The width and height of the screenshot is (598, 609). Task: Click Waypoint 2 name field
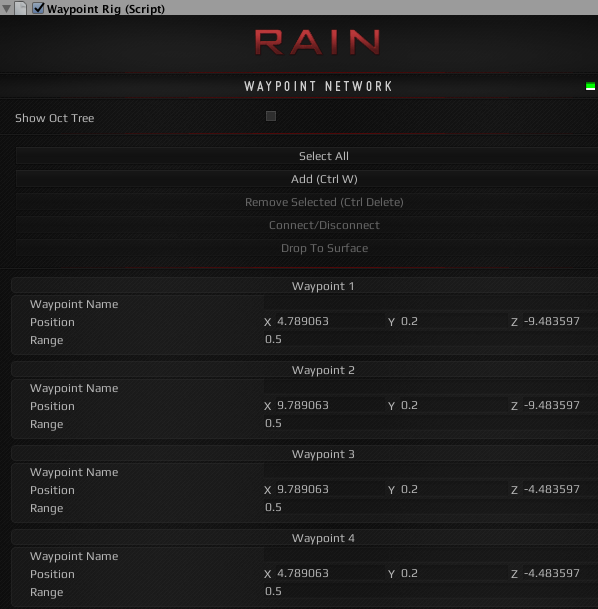[431, 388]
